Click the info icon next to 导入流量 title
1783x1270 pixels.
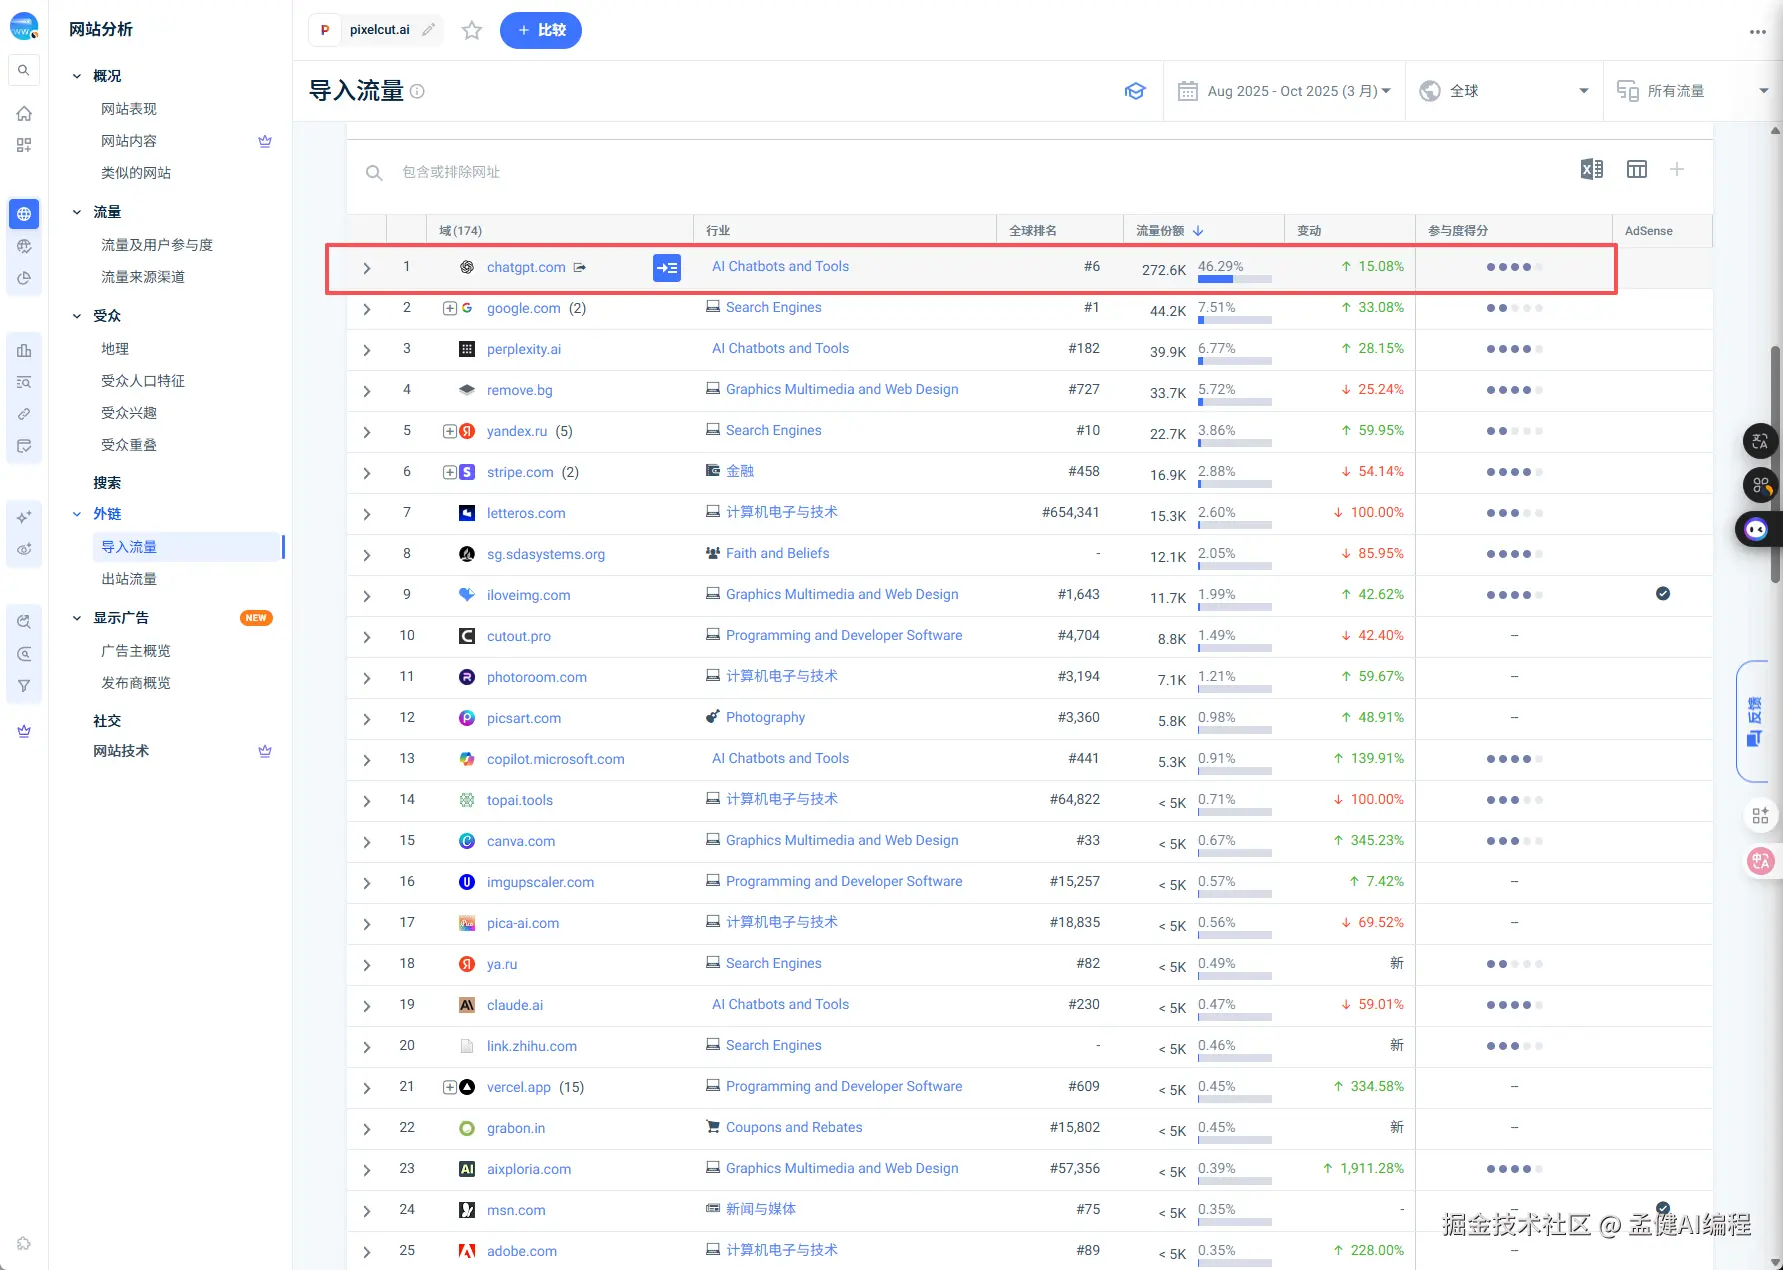click(x=418, y=91)
